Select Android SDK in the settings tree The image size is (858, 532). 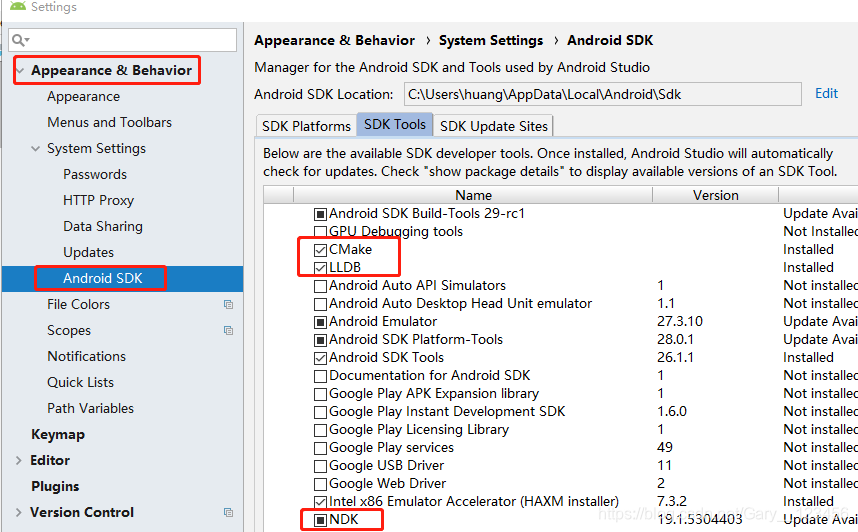coord(103,279)
